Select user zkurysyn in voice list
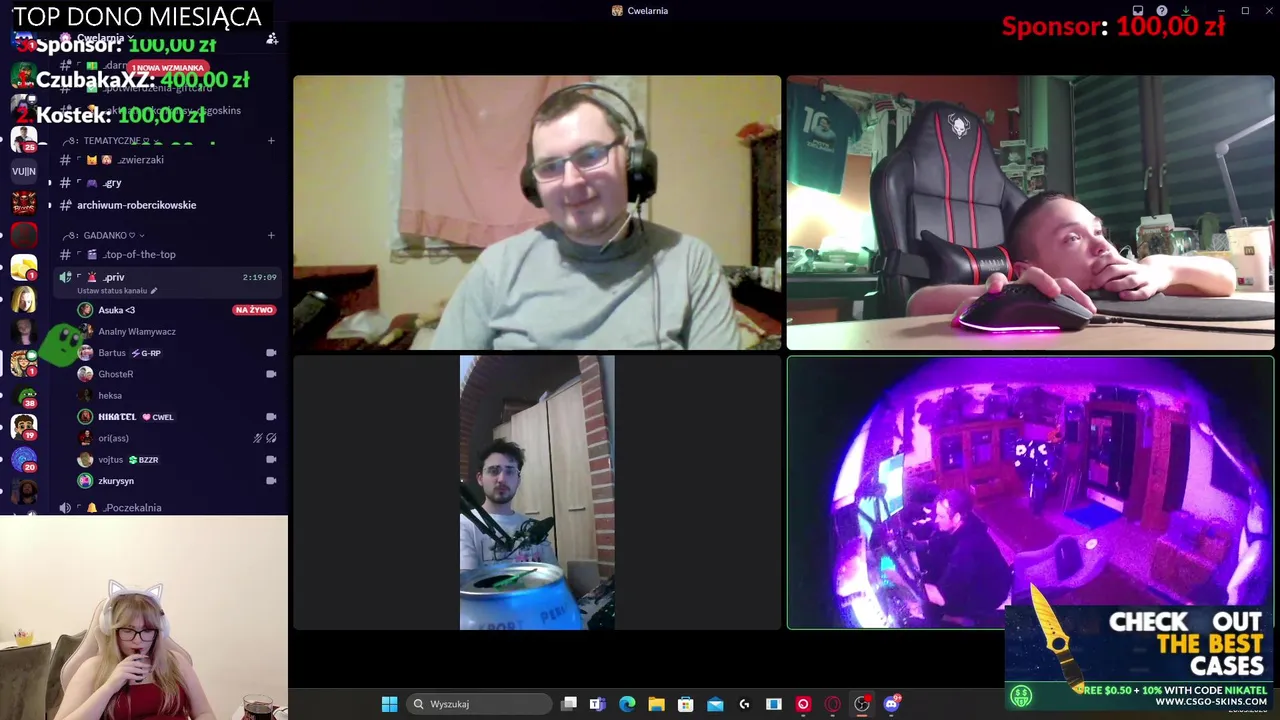 pyautogui.click(x=116, y=481)
